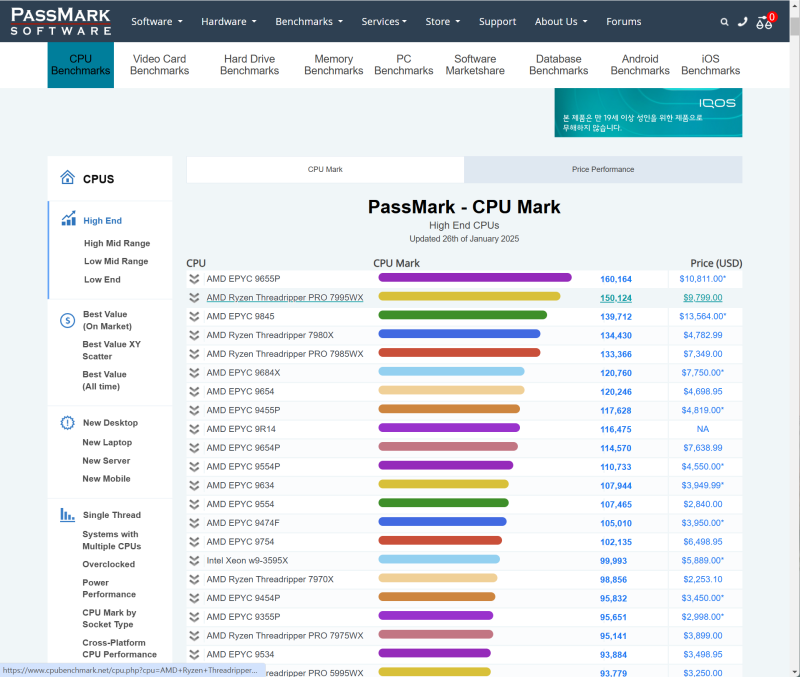The height and width of the screenshot is (677, 800).
Task: Click the search magnifier icon in header
Action: (x=724, y=22)
